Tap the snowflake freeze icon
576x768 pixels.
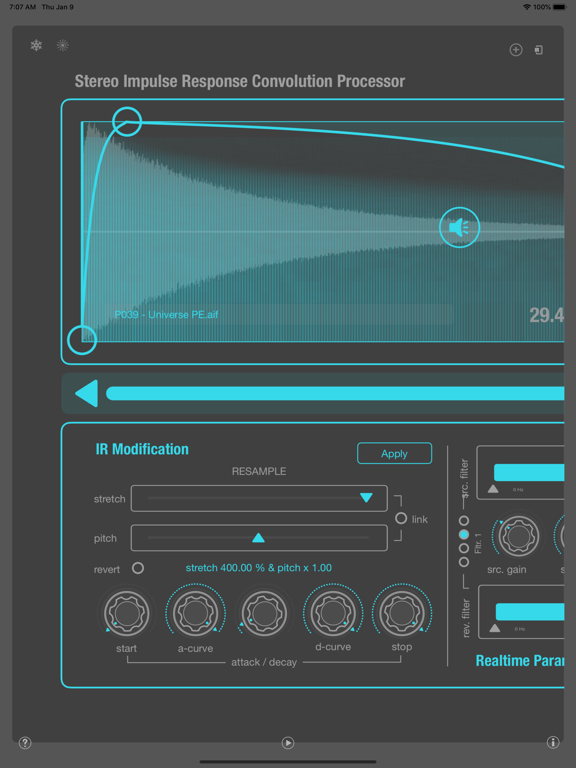click(x=36, y=46)
